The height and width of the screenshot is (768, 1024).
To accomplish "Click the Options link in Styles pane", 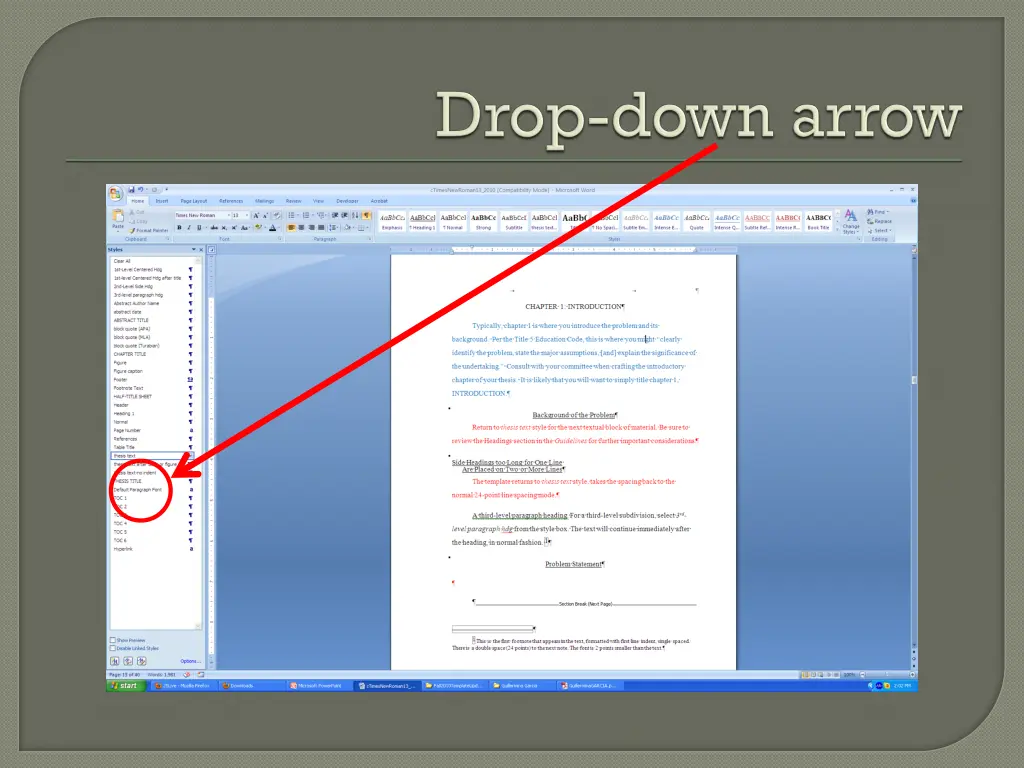I will coord(189,661).
